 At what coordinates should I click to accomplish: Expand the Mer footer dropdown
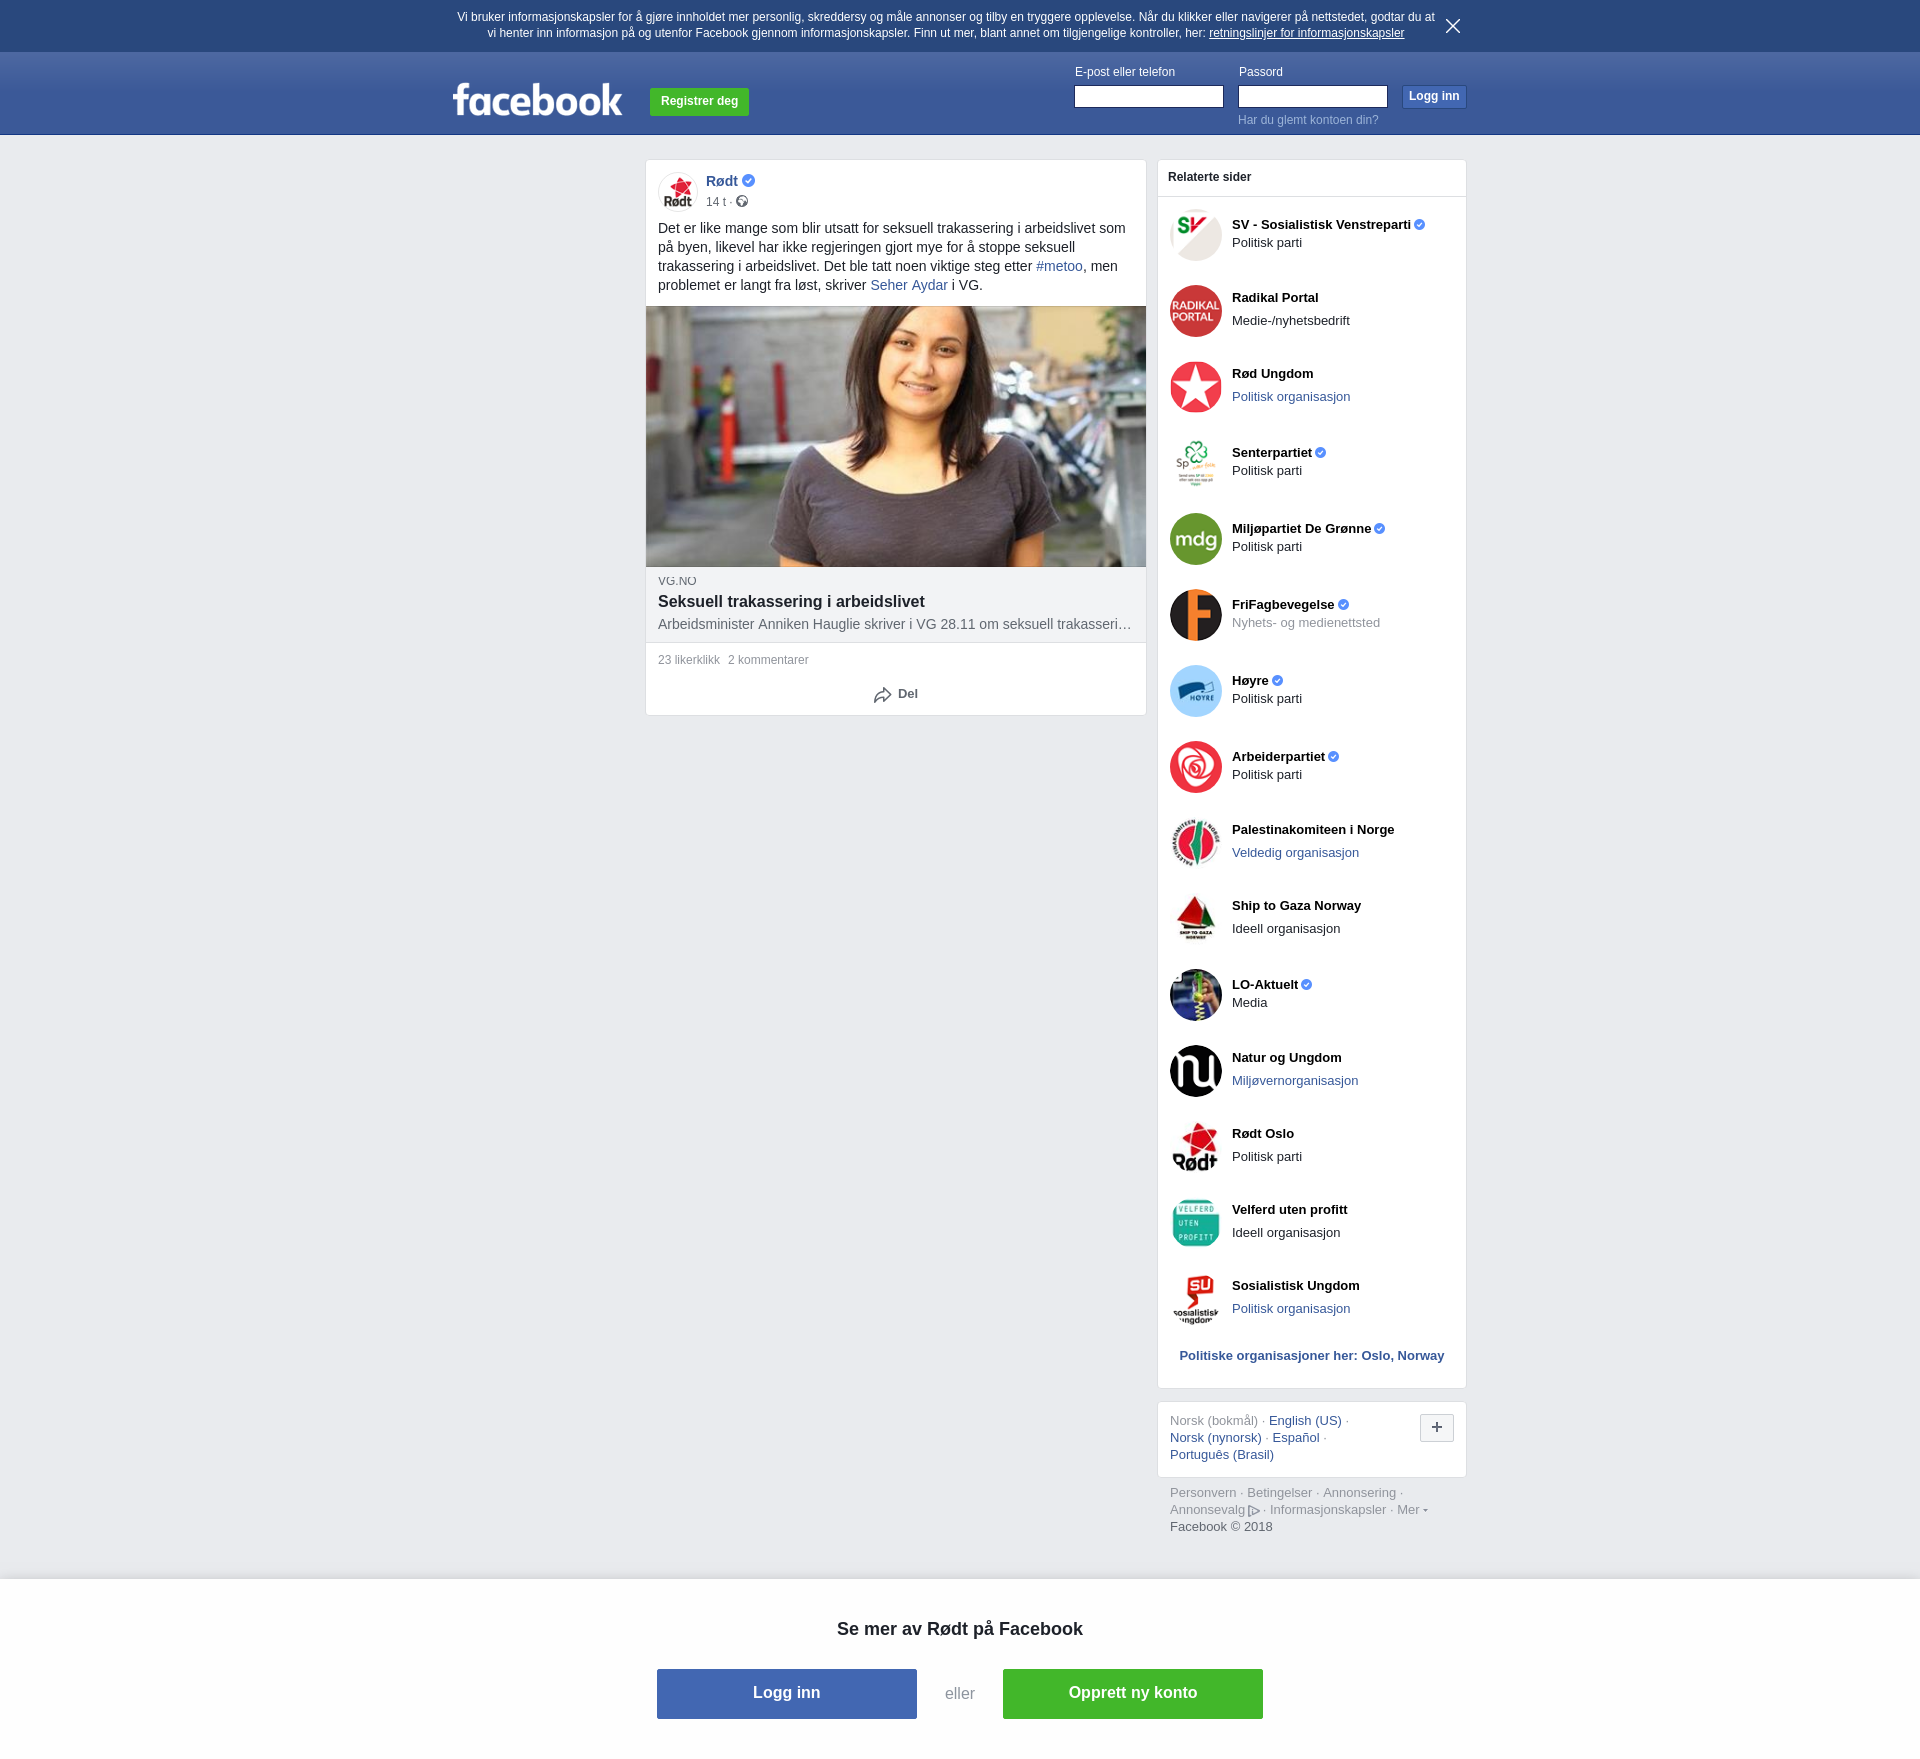1412,1510
